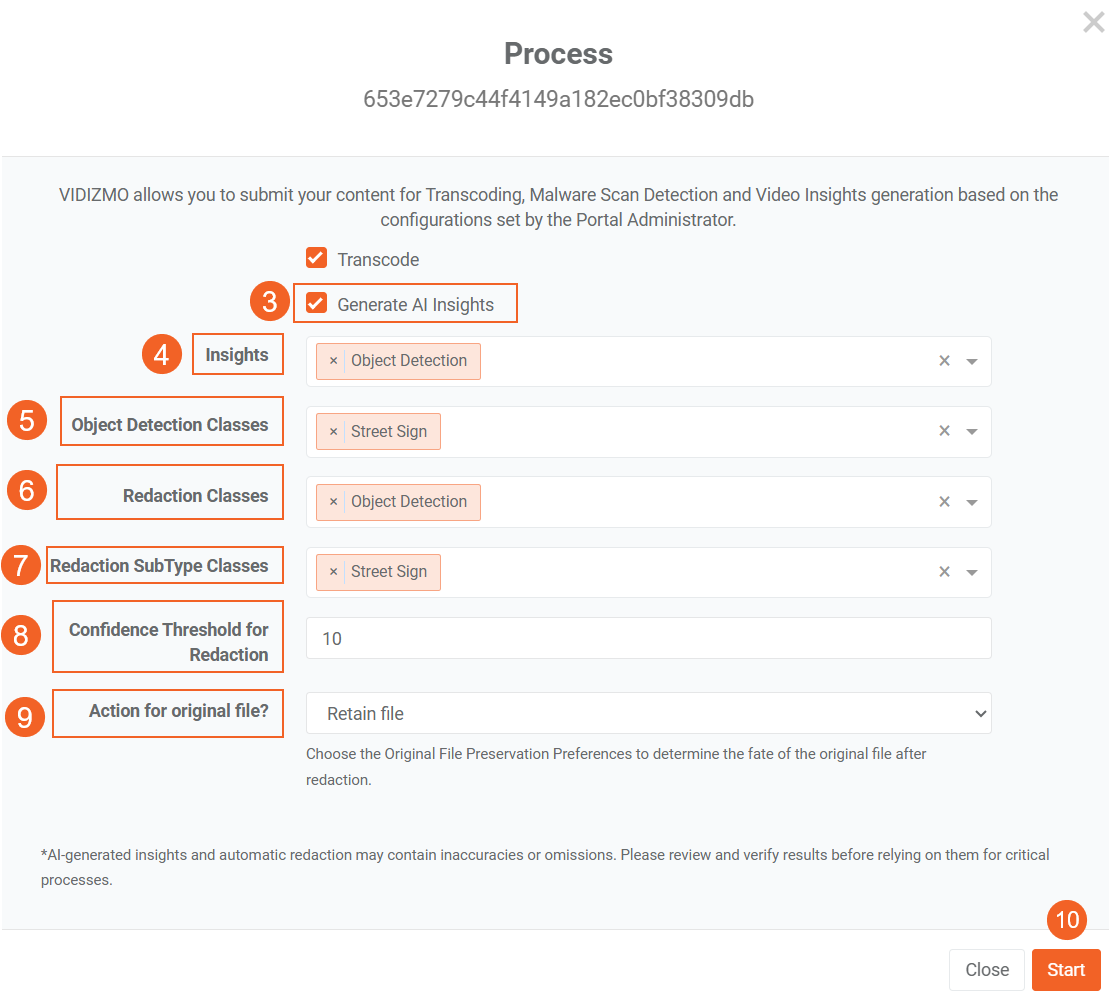Screen dimensions: 1109x1003
Task: Expand the Redaction Classes dropdown arrow
Action: 972,503
